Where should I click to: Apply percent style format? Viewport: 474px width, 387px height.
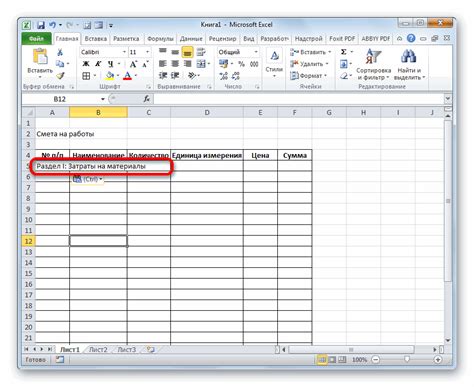[242, 64]
